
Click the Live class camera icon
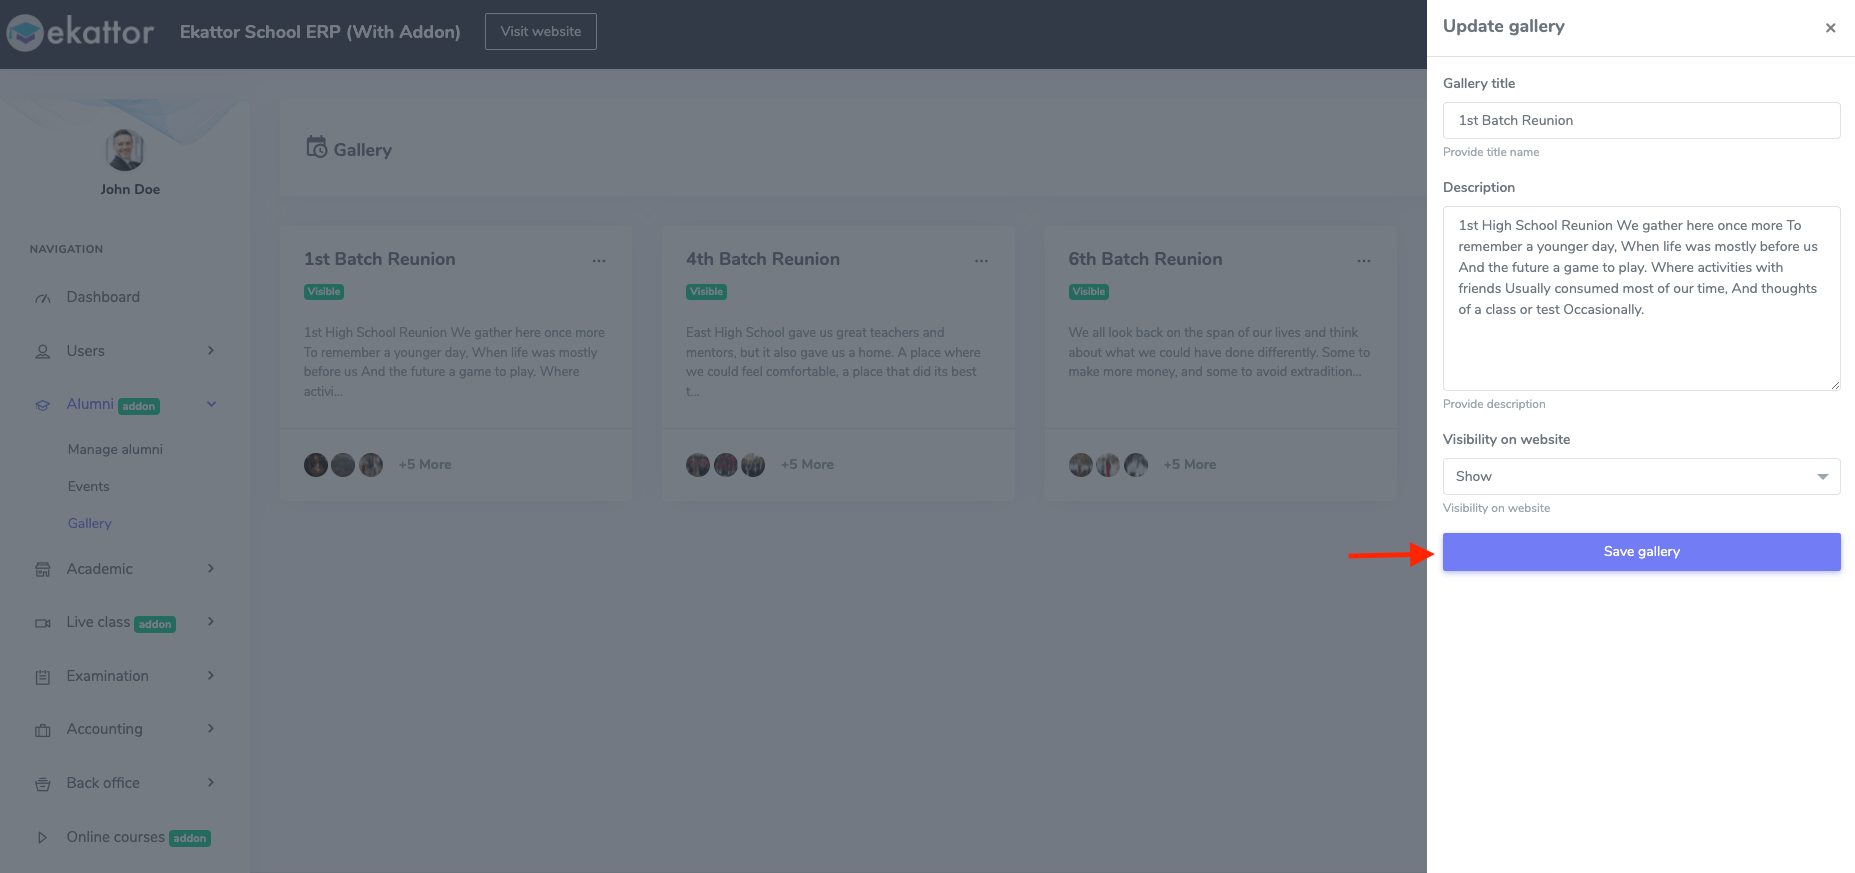(x=43, y=623)
